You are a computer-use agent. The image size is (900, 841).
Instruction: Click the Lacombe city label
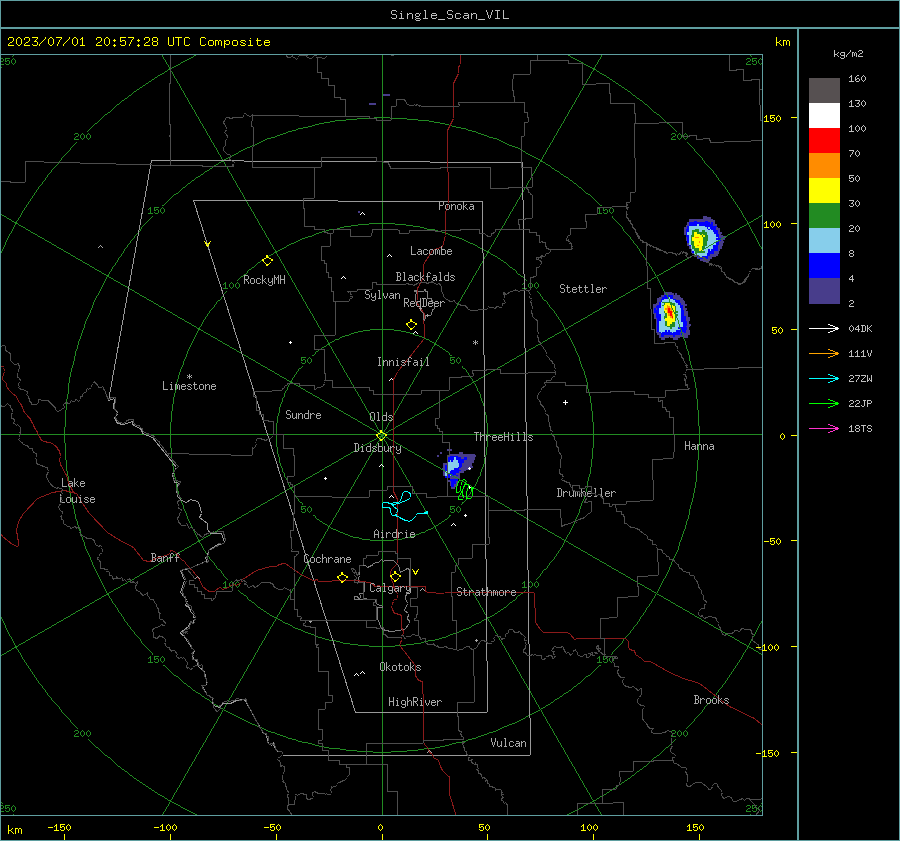[x=431, y=251]
